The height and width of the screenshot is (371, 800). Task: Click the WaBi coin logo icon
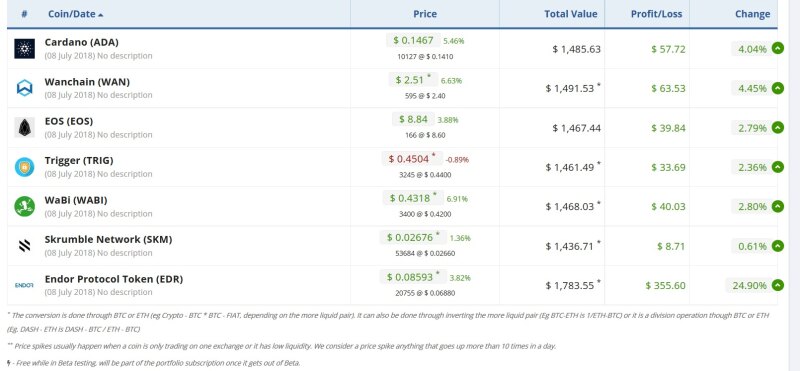tap(24, 206)
